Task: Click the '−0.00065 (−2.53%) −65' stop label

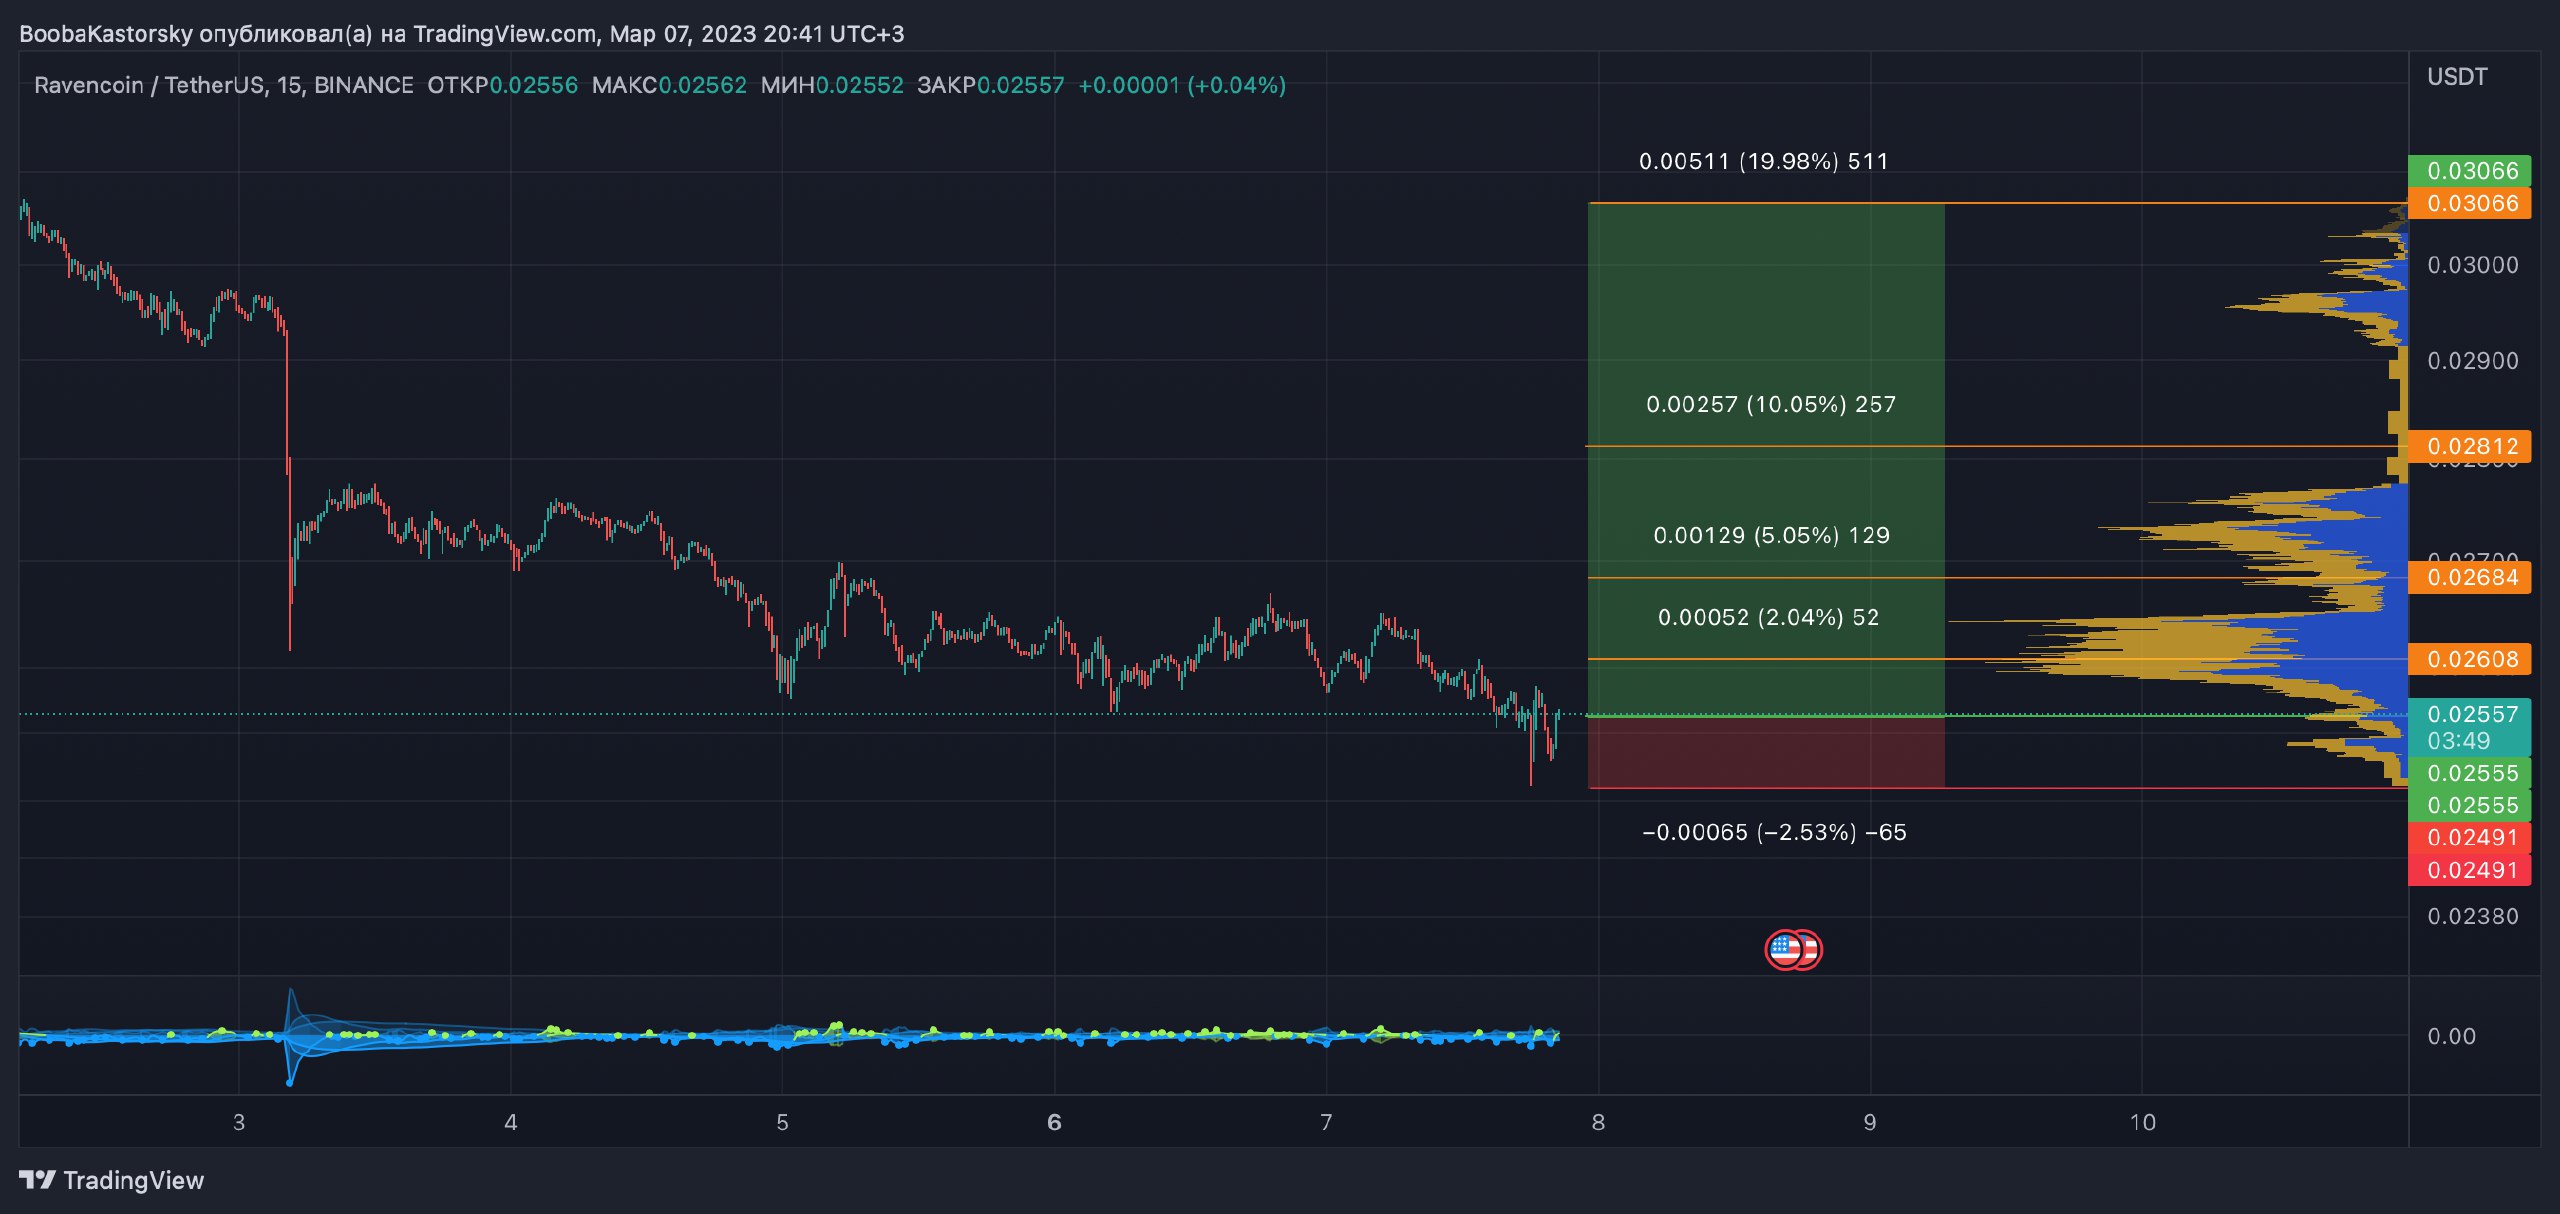Action: [x=1775, y=832]
